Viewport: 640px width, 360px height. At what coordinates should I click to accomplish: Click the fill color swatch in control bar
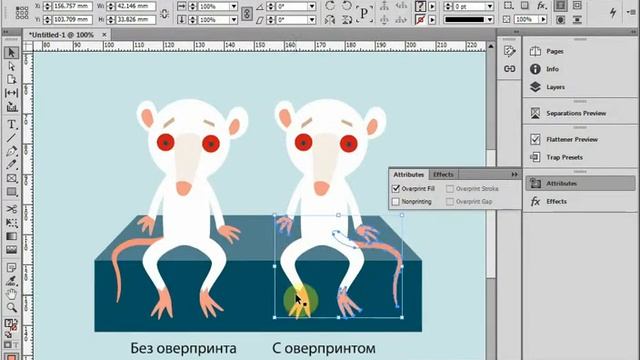click(420, 6)
